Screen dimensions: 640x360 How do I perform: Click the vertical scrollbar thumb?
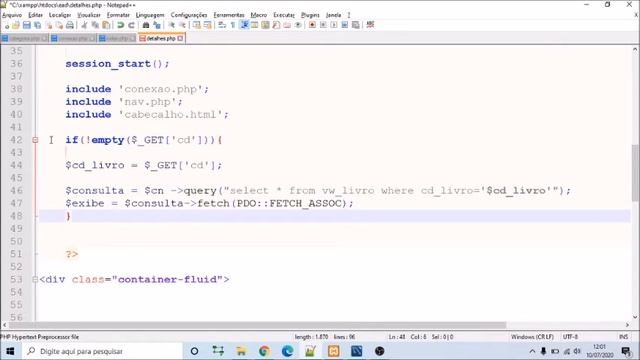(x=635, y=173)
